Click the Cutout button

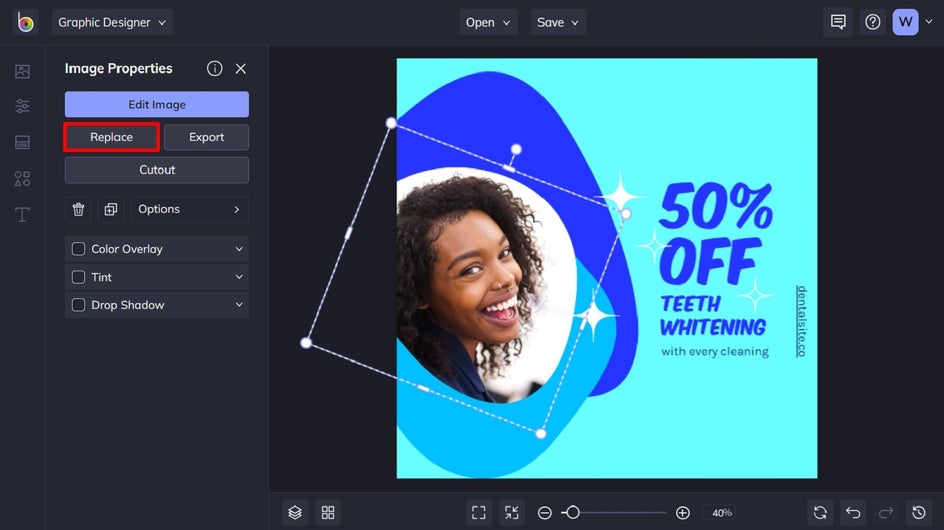pos(157,170)
